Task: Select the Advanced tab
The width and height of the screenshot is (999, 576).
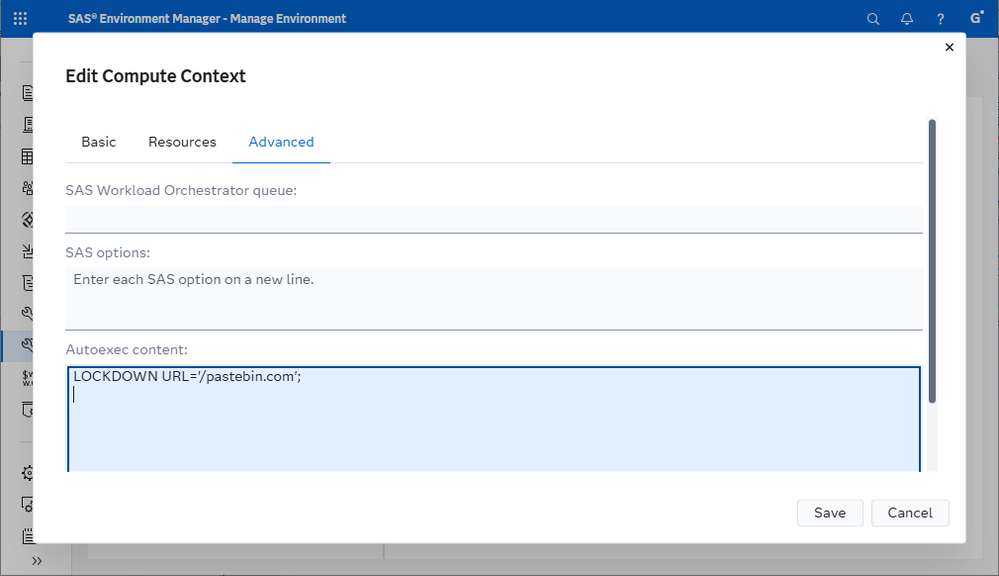Action: coord(281,142)
